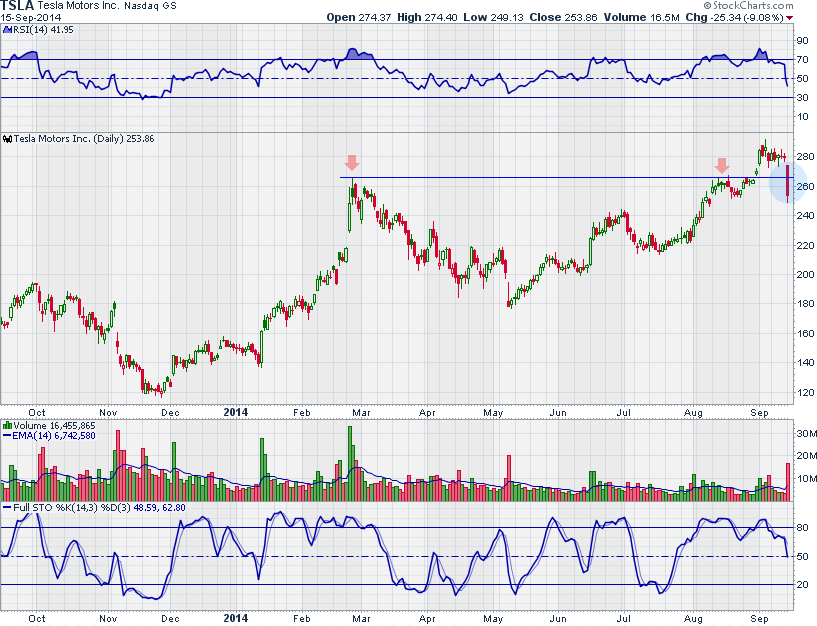Click the 160 price axis label
Image resolution: width=817 pixels, height=626 pixels.
click(x=805, y=333)
